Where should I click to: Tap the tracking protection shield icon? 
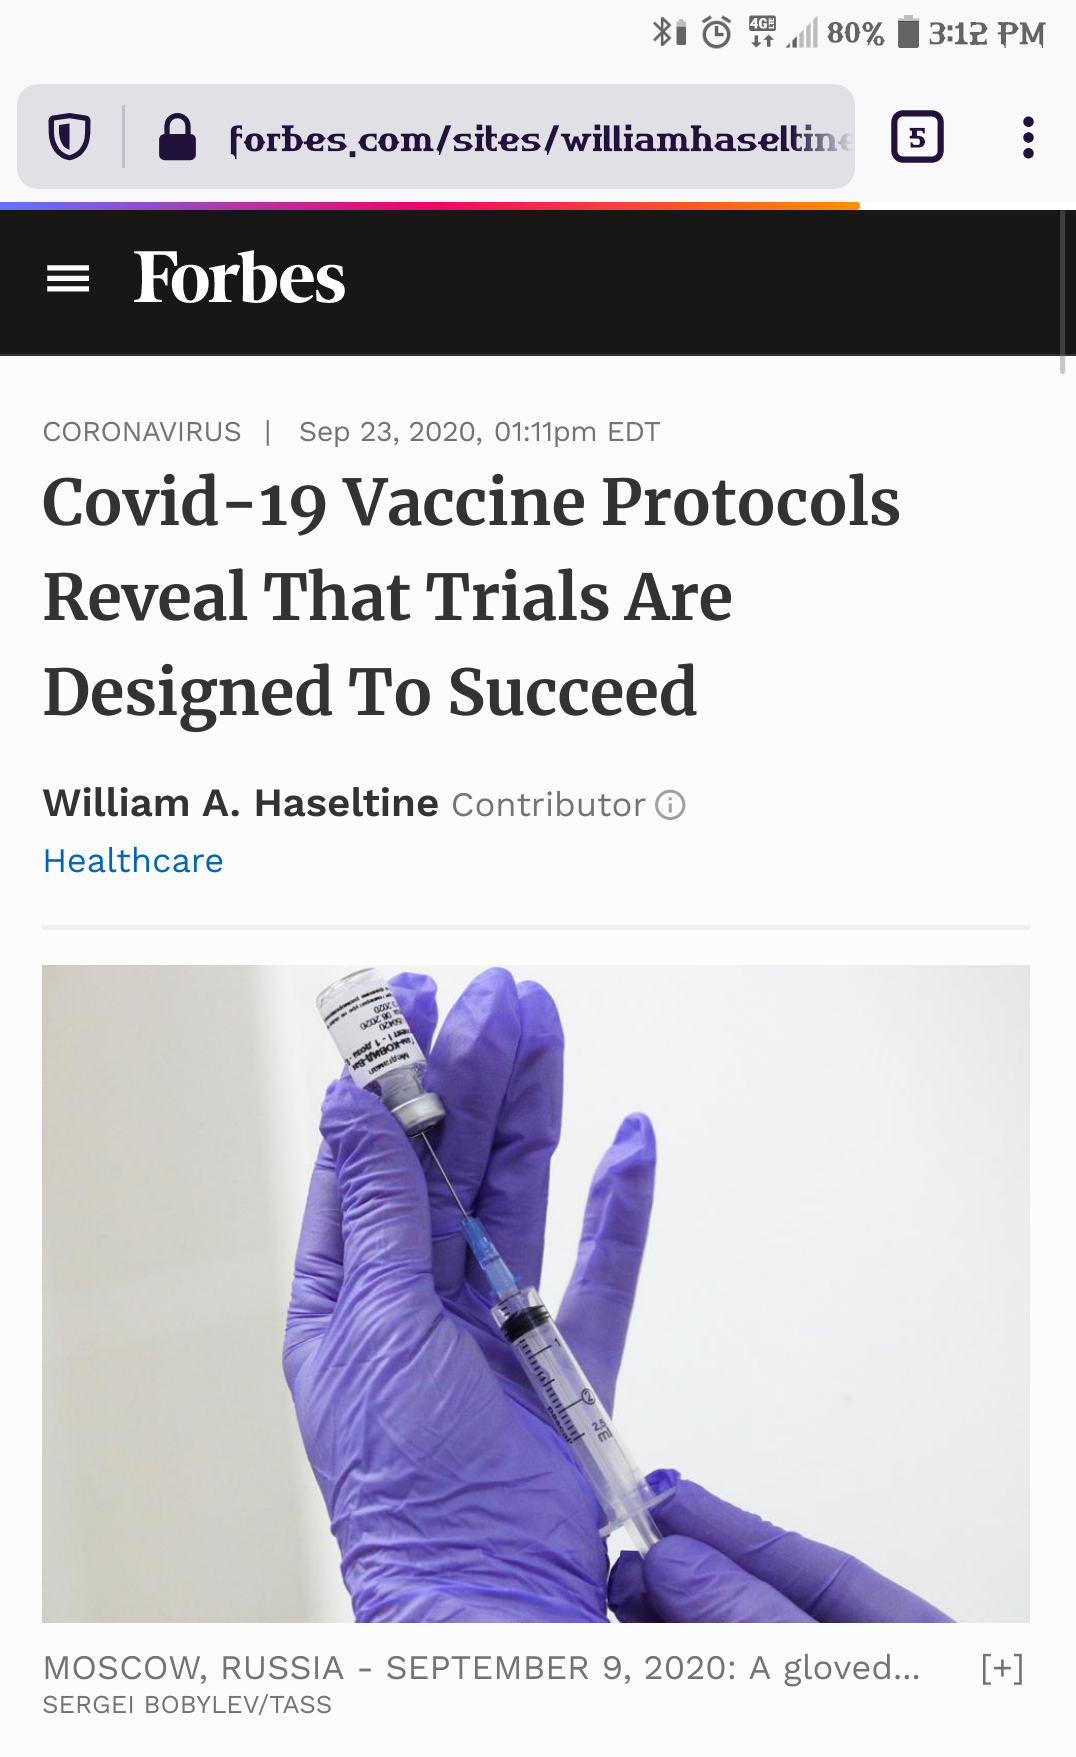(x=69, y=137)
